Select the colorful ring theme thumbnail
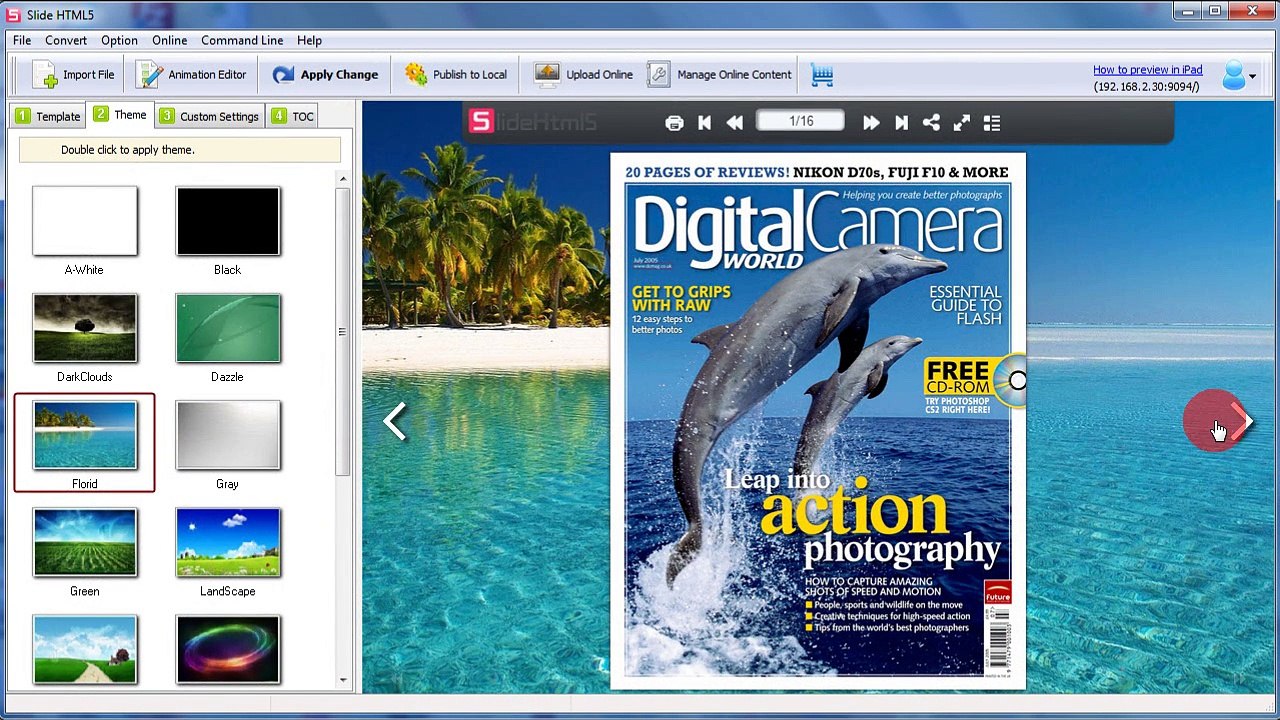Image resolution: width=1280 pixels, height=720 pixels. (228, 649)
